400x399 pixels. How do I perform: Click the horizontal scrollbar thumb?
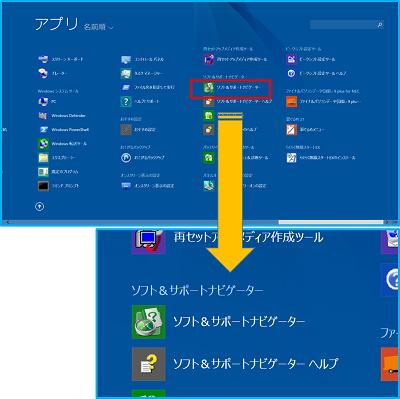tap(331, 222)
